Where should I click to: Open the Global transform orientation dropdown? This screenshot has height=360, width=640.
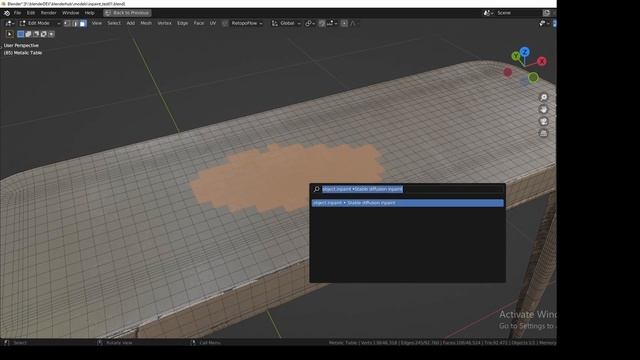coord(286,24)
